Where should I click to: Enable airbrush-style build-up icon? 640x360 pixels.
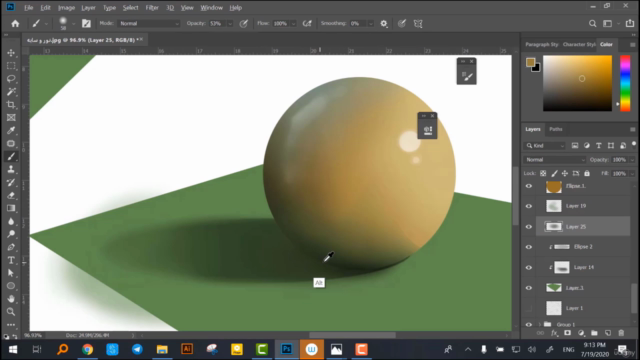click(x=307, y=24)
